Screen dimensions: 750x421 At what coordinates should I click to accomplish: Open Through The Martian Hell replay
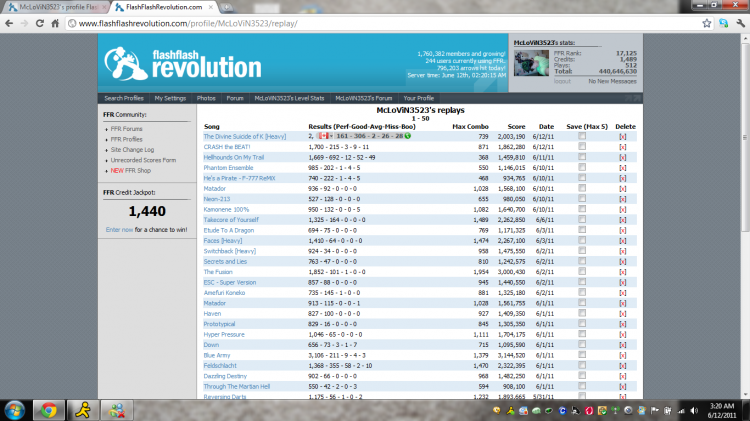pyautogui.click(x=237, y=387)
